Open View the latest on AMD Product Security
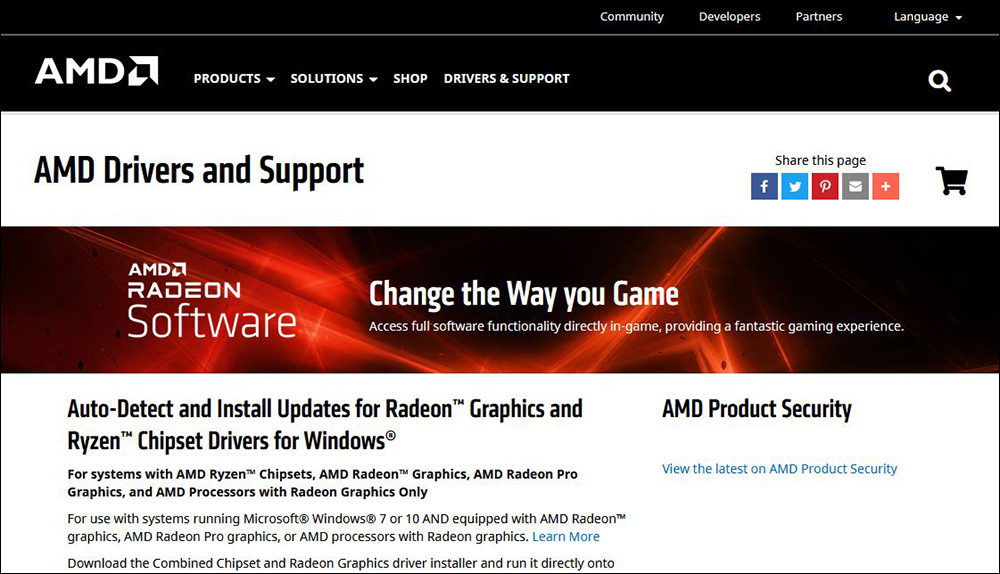Image resolution: width=1000 pixels, height=574 pixels. [x=779, y=469]
